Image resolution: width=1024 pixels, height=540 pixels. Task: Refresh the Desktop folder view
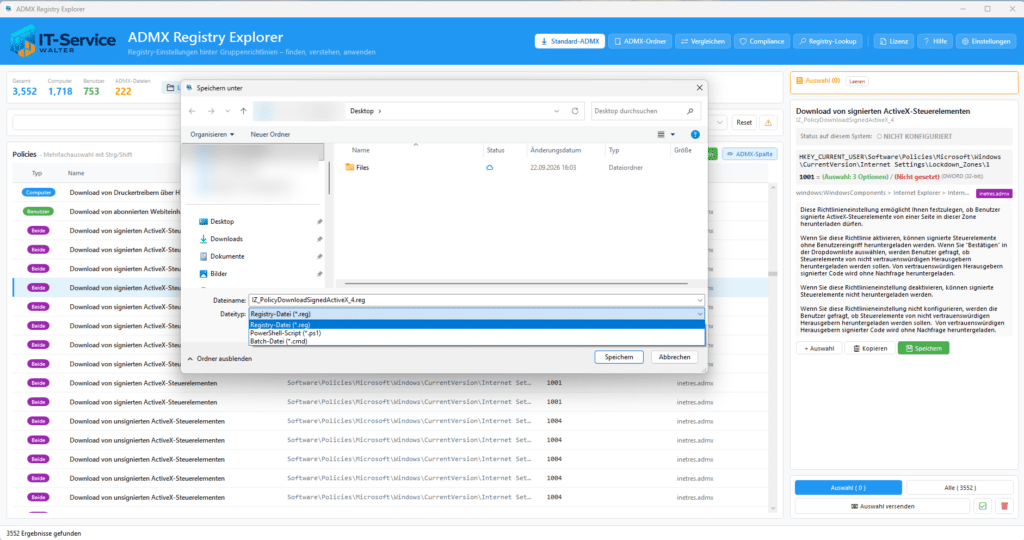575,111
